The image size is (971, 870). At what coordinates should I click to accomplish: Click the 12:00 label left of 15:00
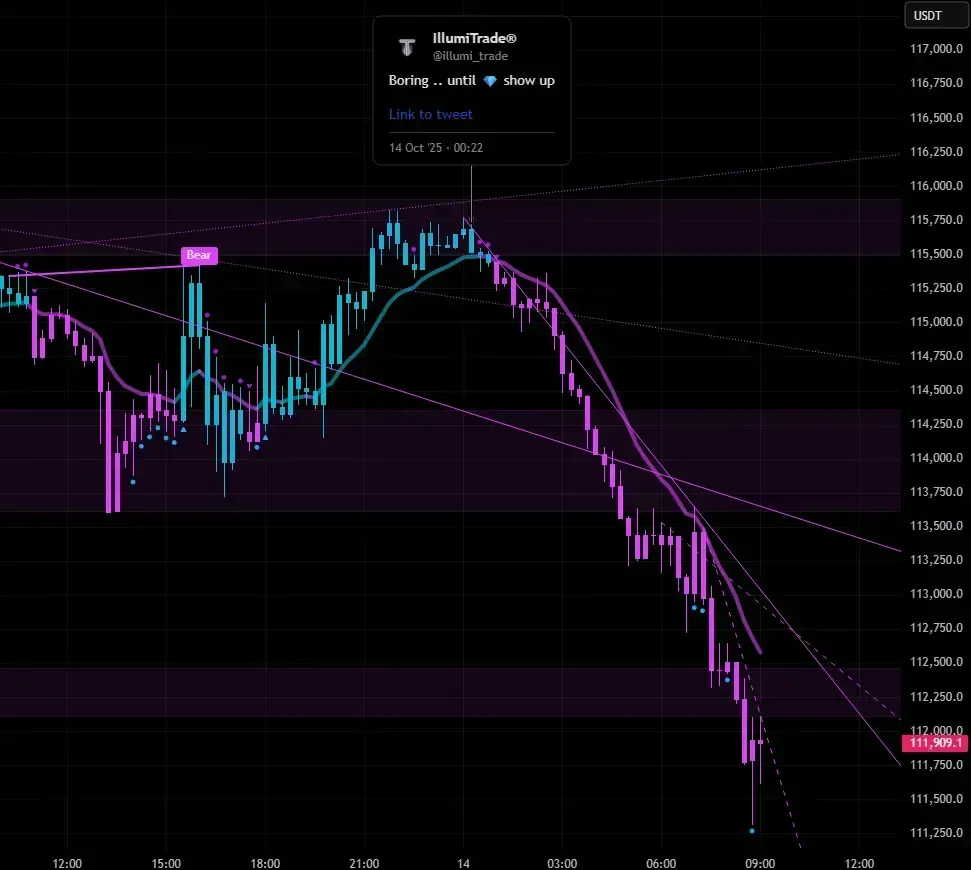(x=67, y=863)
